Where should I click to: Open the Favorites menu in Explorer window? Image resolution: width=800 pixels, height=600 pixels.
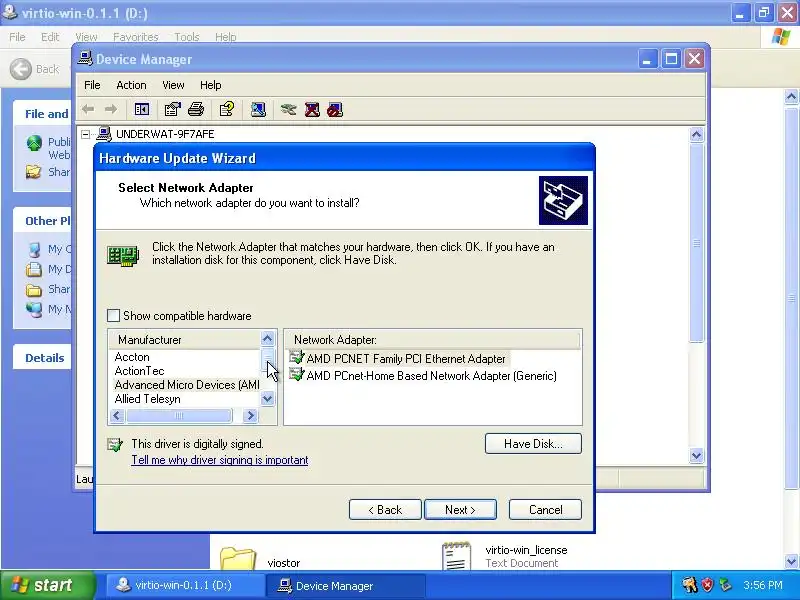click(x=136, y=37)
